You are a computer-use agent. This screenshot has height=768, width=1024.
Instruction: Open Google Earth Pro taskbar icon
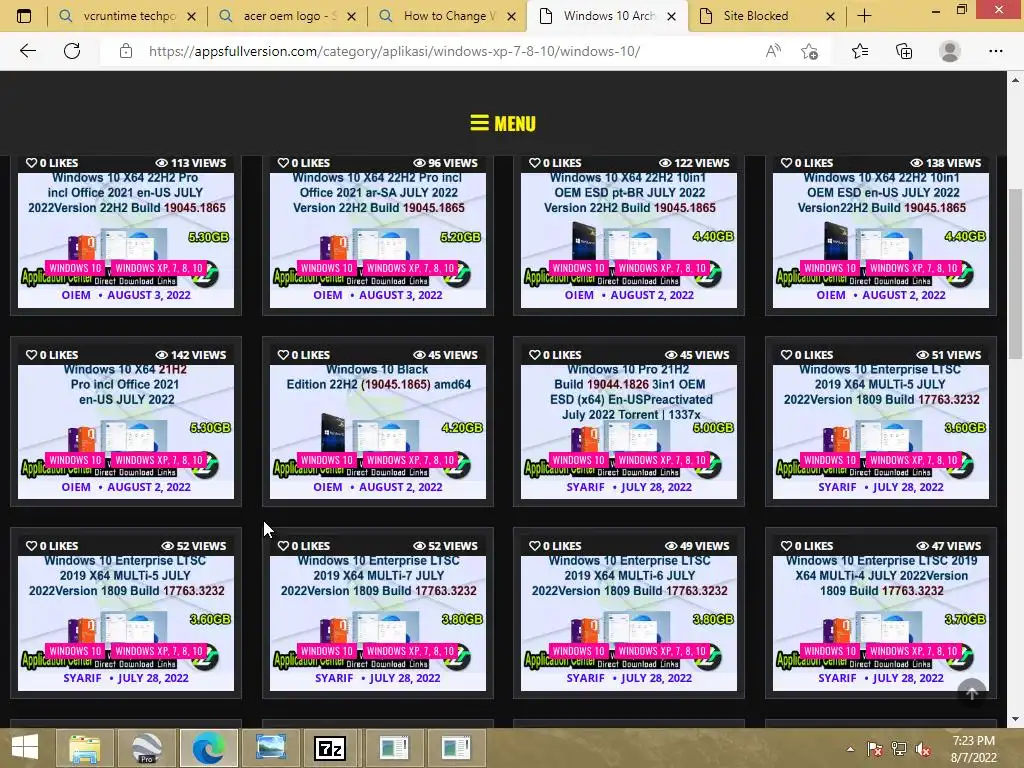146,748
